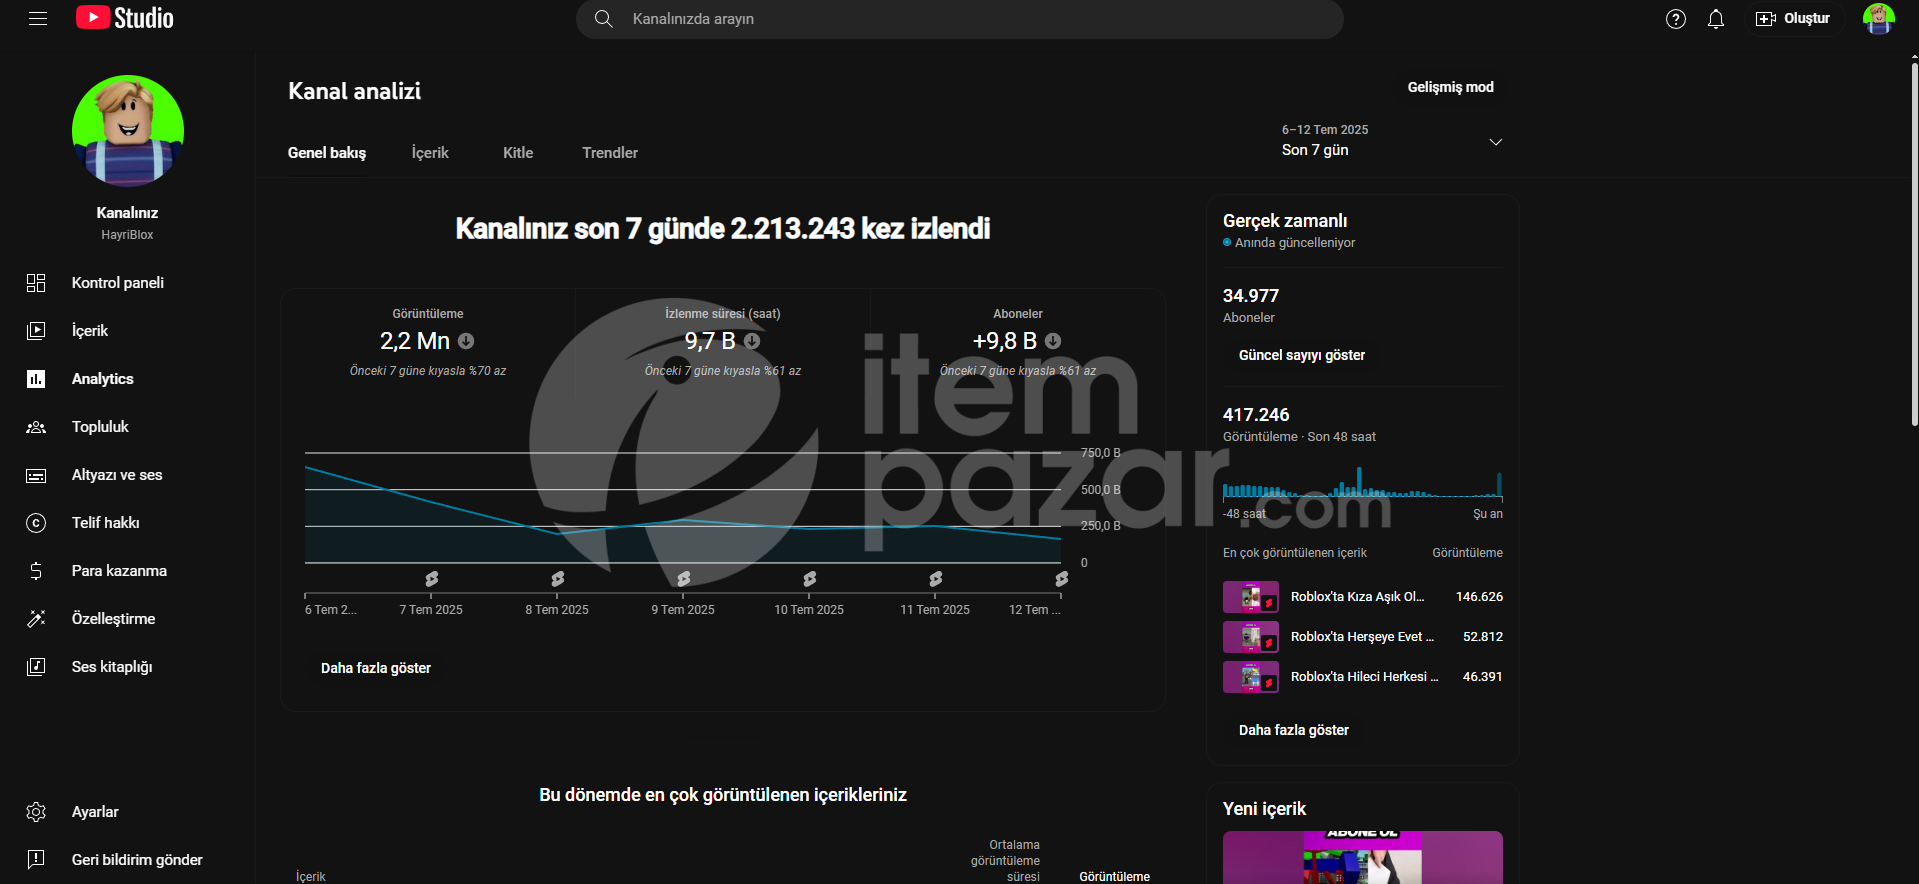Click the 417.246 views count
The width and height of the screenshot is (1919, 884).
tap(1256, 415)
